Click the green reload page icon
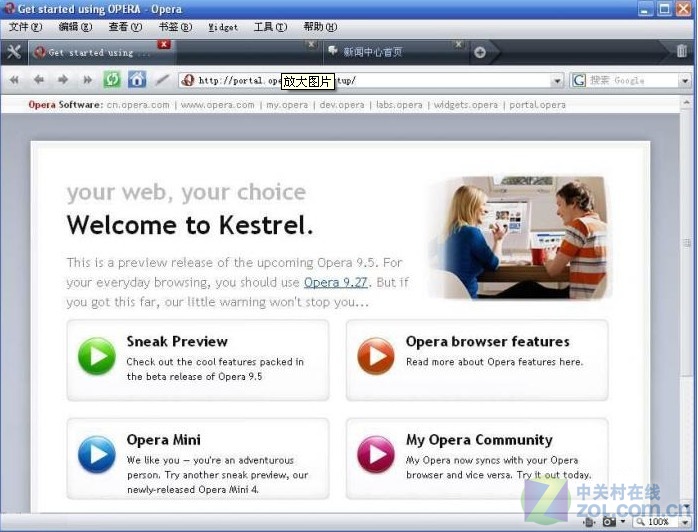Screen dimensions: 698x532 (112, 80)
